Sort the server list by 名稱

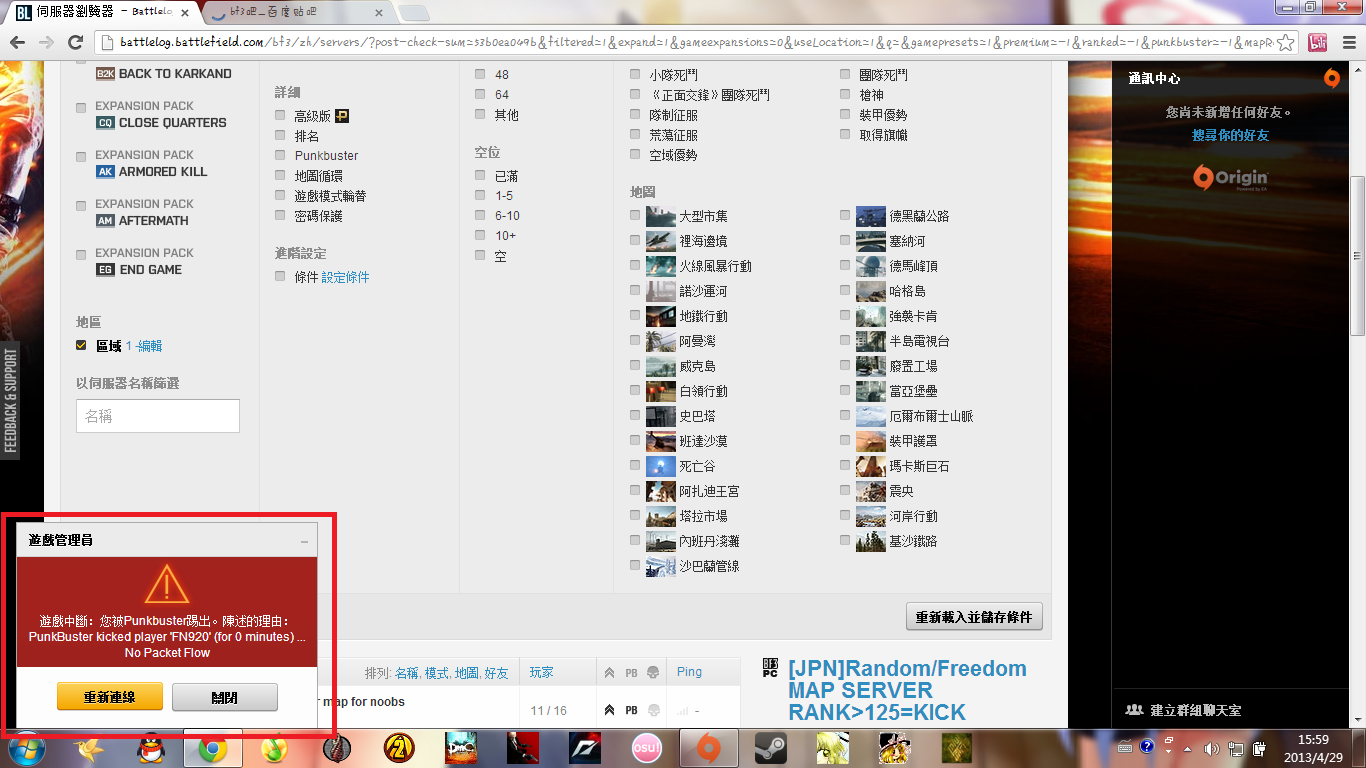click(406, 673)
